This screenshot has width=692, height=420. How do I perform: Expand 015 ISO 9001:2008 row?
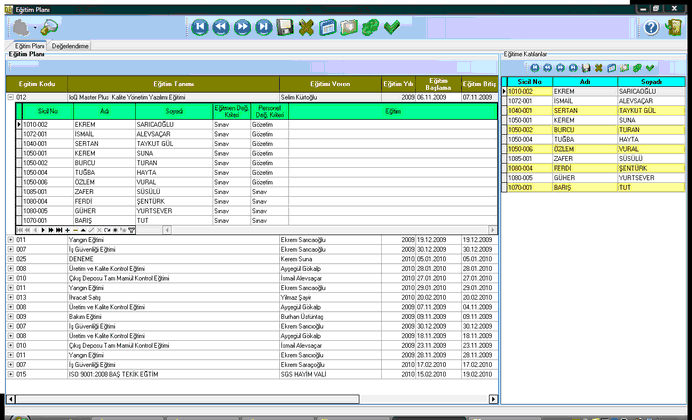pos(11,374)
